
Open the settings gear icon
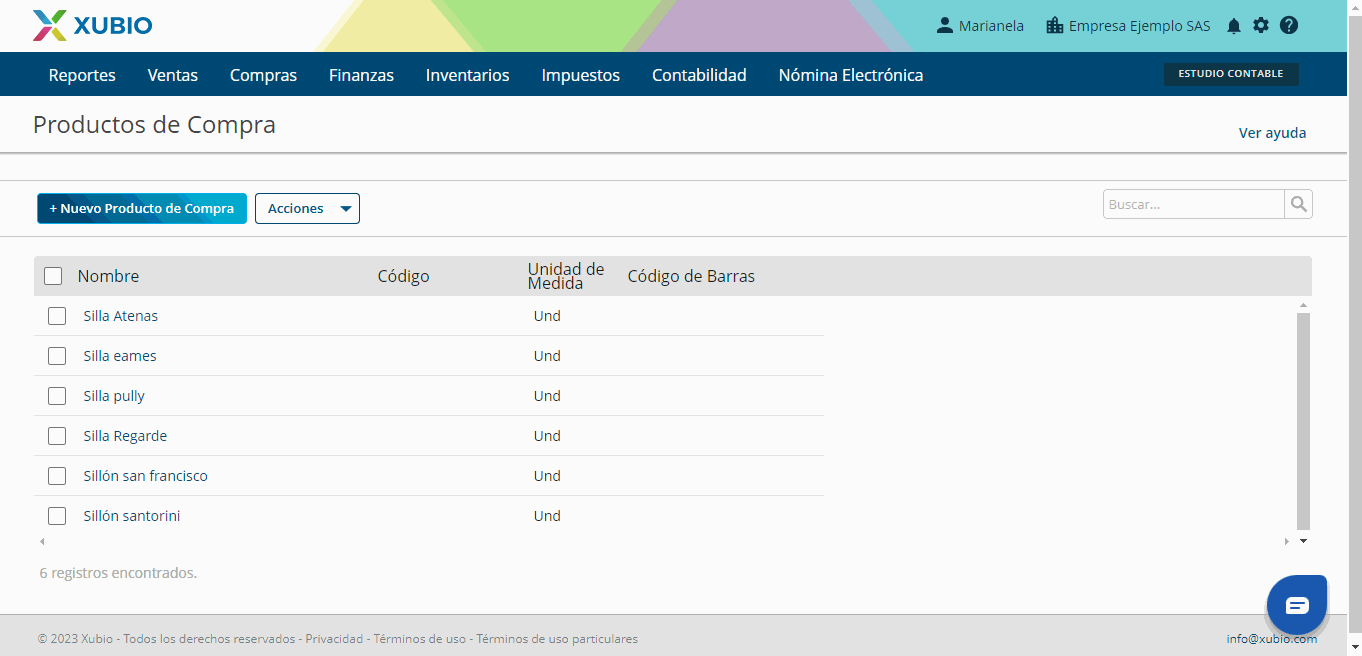point(1261,25)
